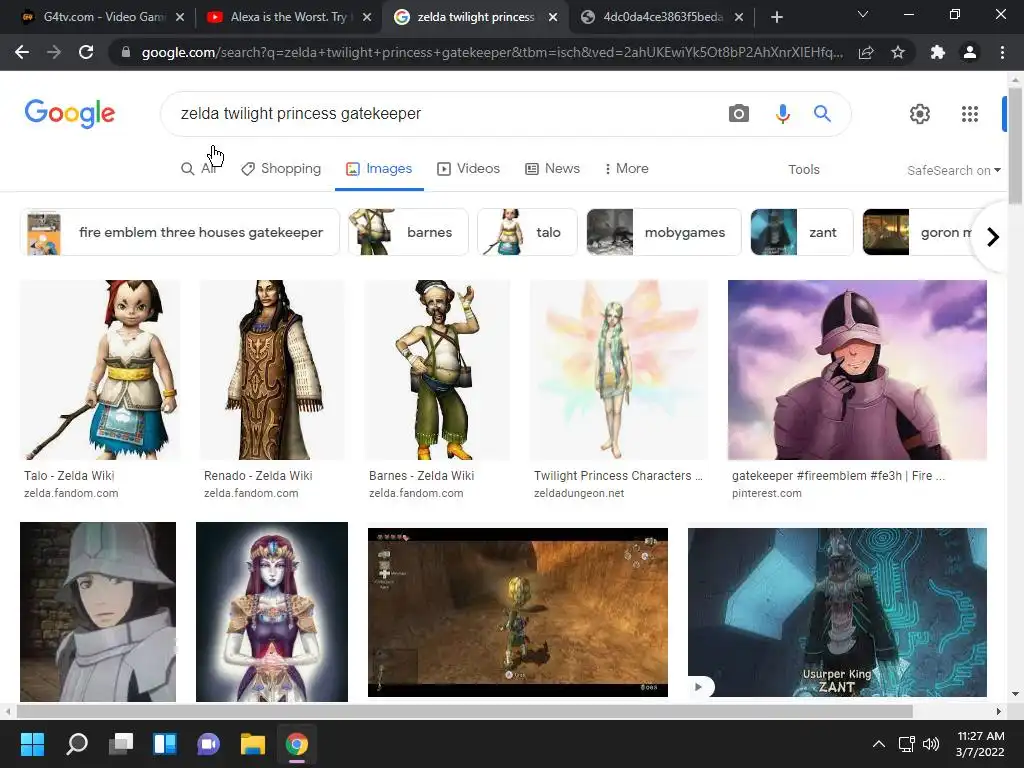This screenshot has height=768, width=1024.
Task: Open the Tools filter options
Action: pos(803,170)
